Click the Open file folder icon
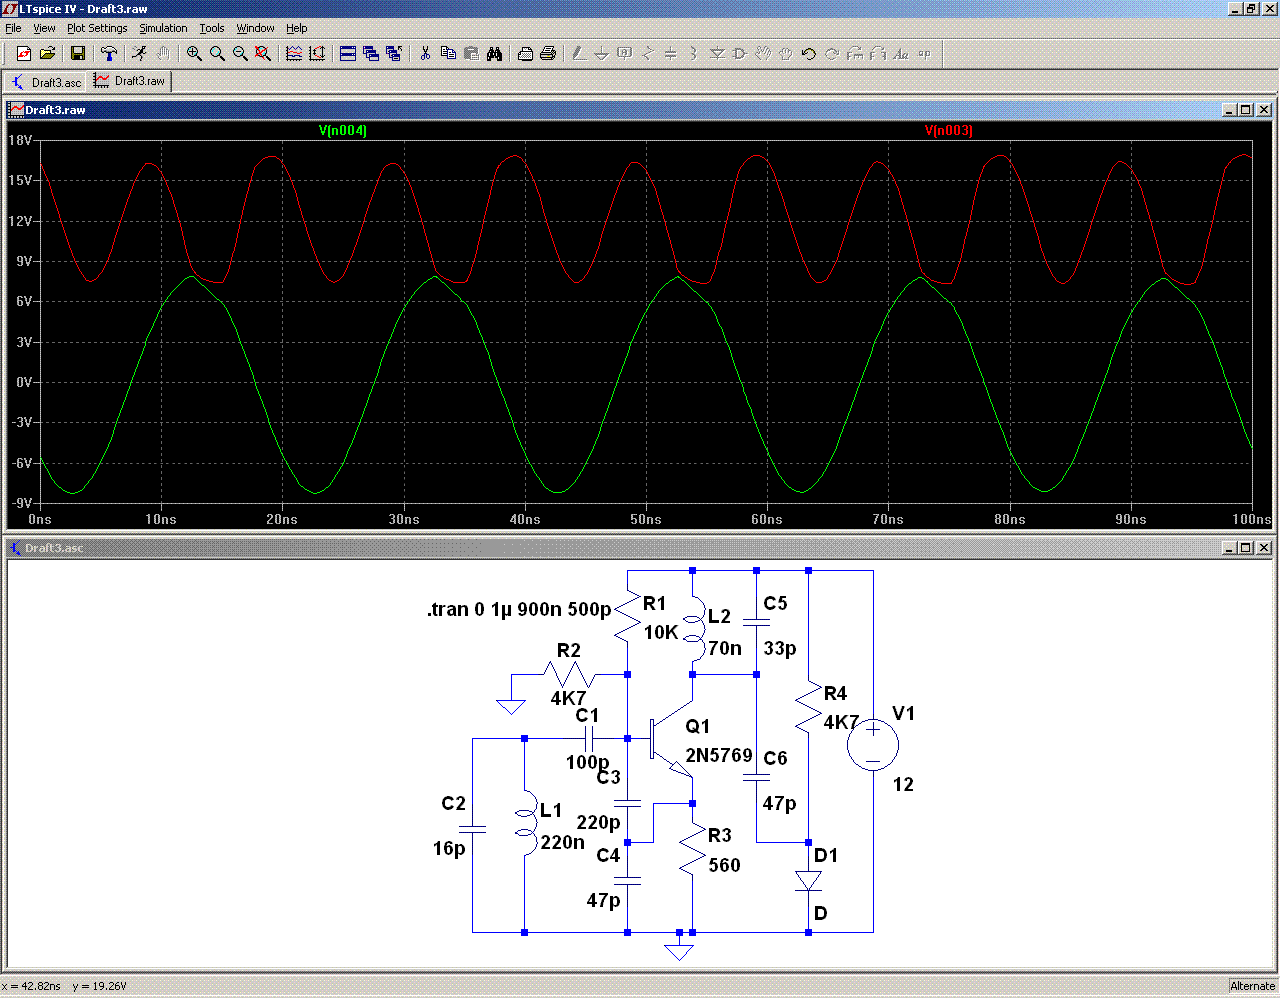The height and width of the screenshot is (998, 1280). [x=47, y=54]
